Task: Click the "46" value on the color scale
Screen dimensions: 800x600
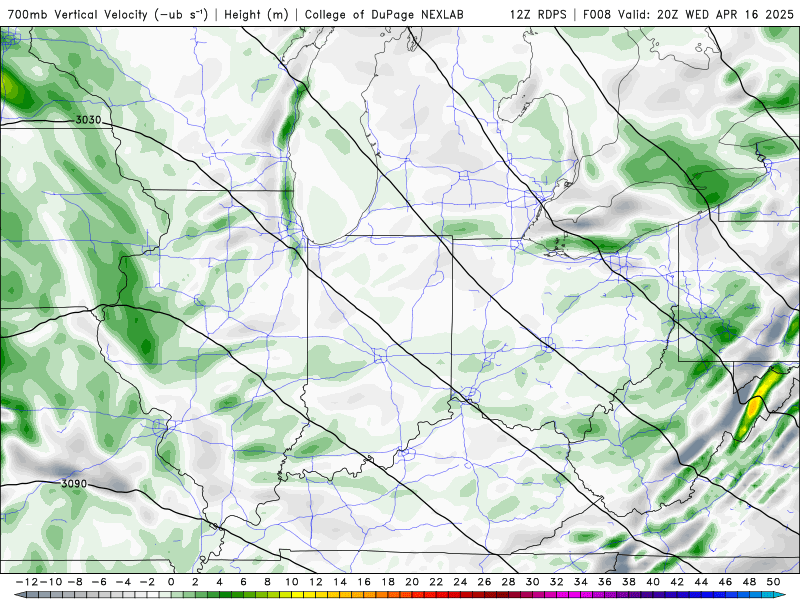Action: pos(726,582)
